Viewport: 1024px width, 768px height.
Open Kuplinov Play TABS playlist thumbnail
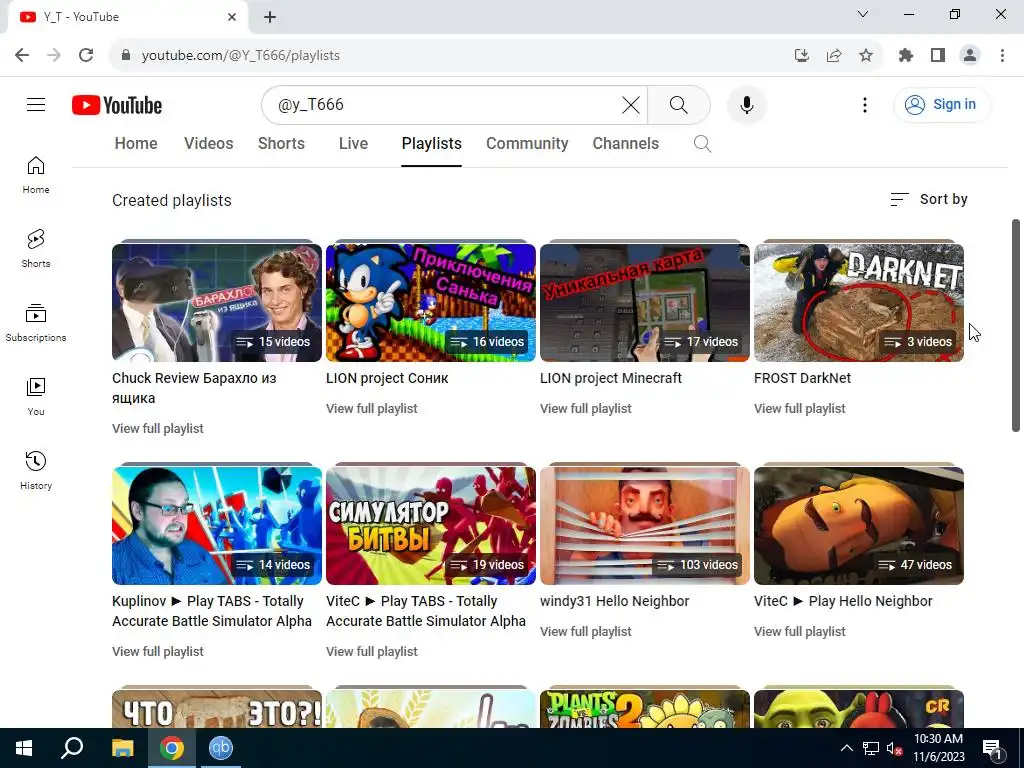217,526
